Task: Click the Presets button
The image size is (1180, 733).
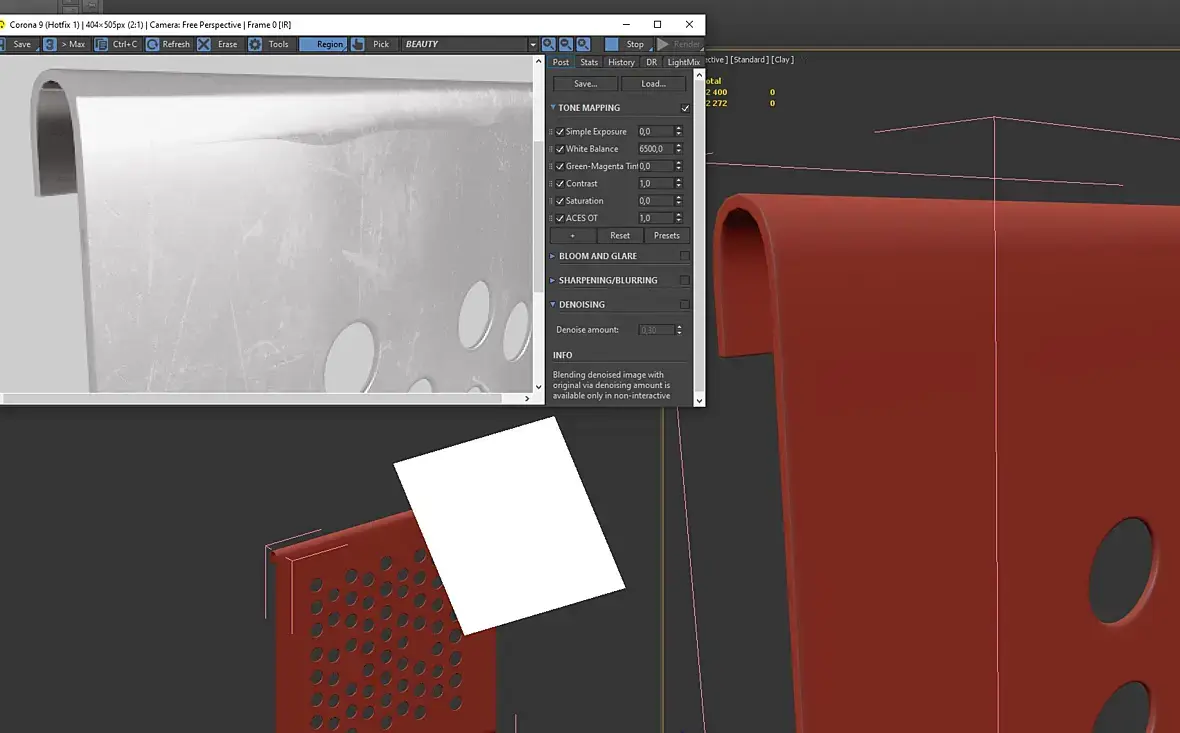Action: [x=666, y=236]
